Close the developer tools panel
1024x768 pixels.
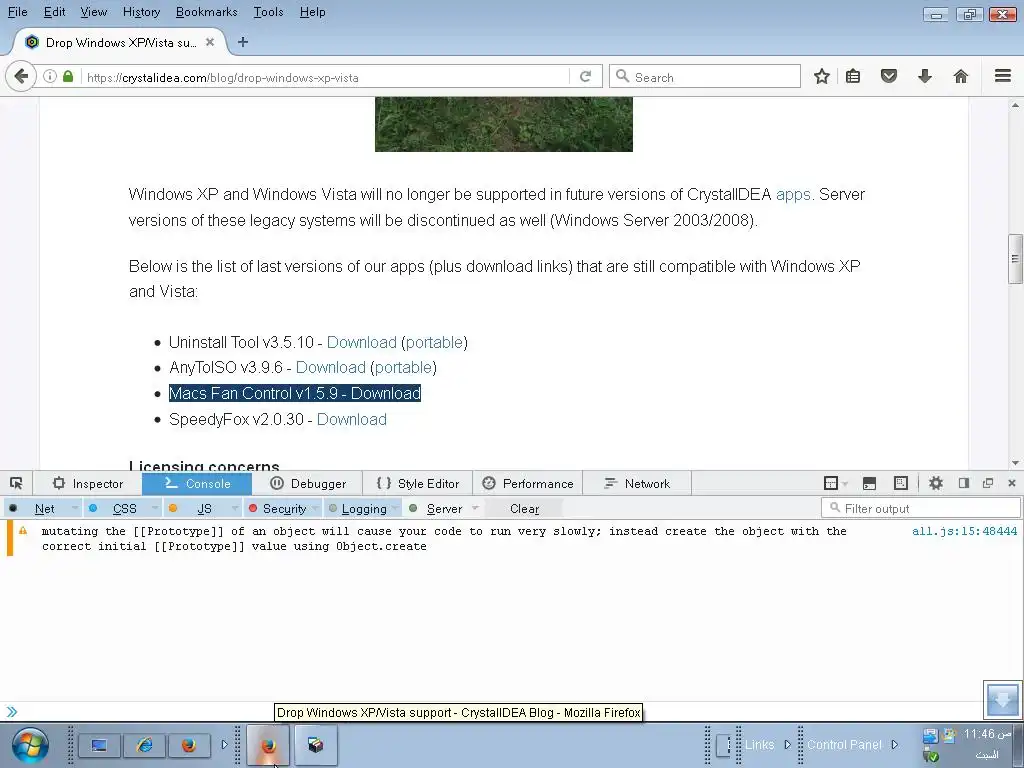click(x=1012, y=483)
